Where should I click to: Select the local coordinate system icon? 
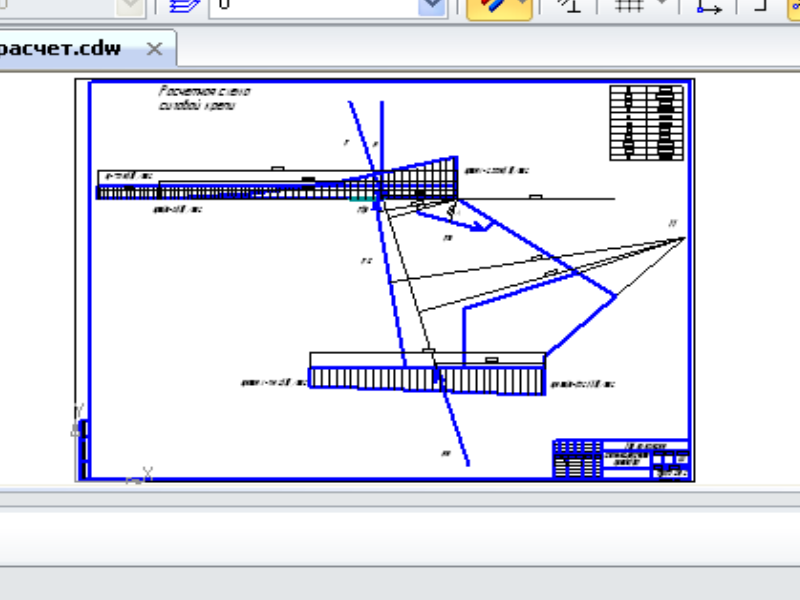tap(709, 6)
